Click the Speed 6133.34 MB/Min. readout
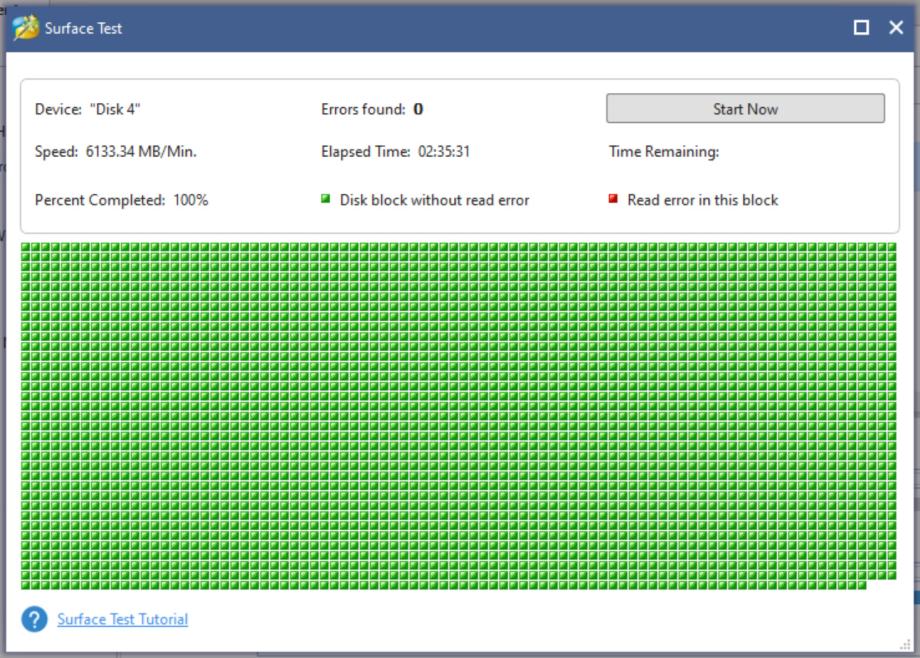This screenshot has height=658, width=920. click(116, 152)
